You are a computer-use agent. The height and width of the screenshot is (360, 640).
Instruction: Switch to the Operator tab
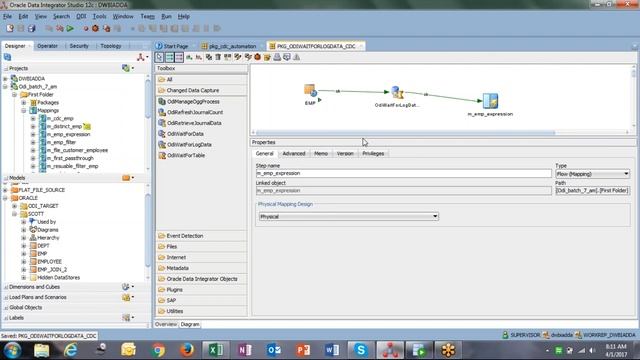pyautogui.click(x=47, y=46)
